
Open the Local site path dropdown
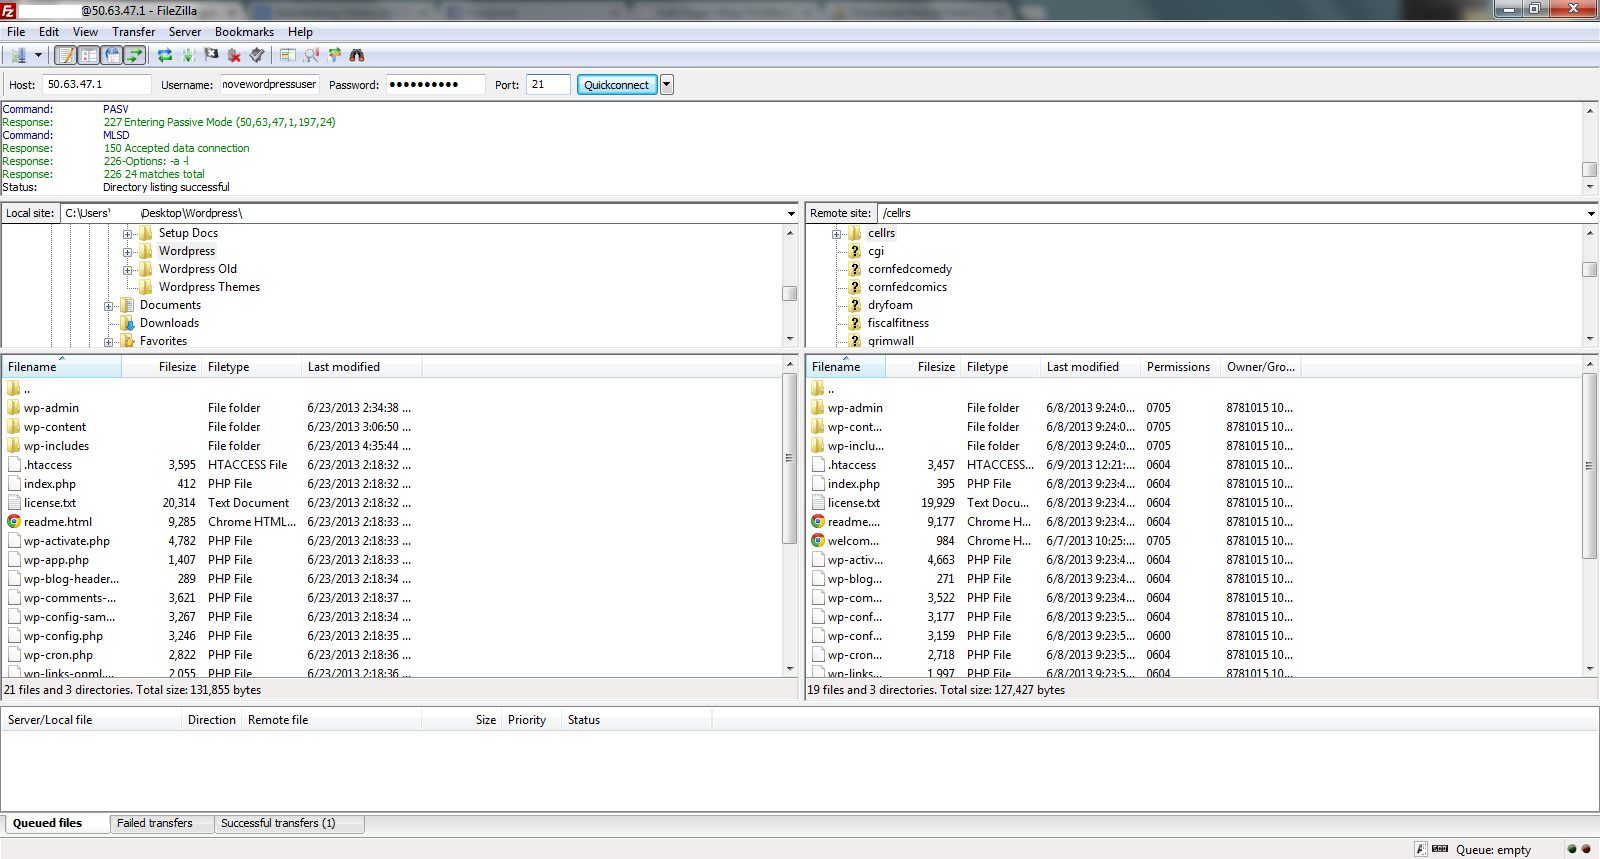click(x=791, y=213)
